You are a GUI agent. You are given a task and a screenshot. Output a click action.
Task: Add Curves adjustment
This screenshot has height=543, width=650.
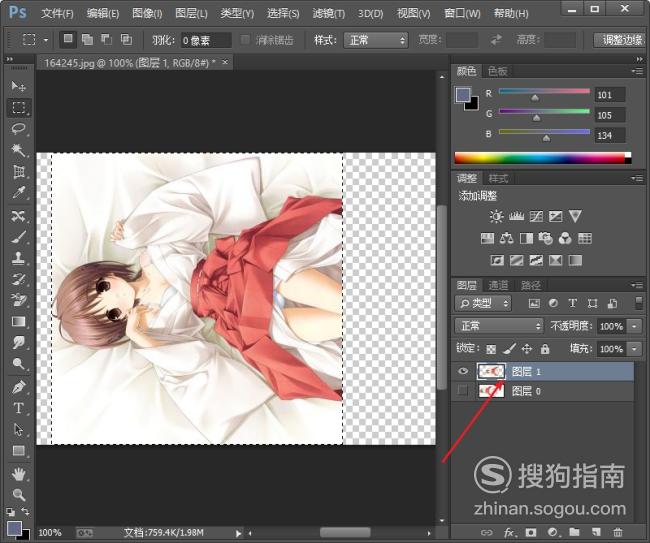point(536,216)
